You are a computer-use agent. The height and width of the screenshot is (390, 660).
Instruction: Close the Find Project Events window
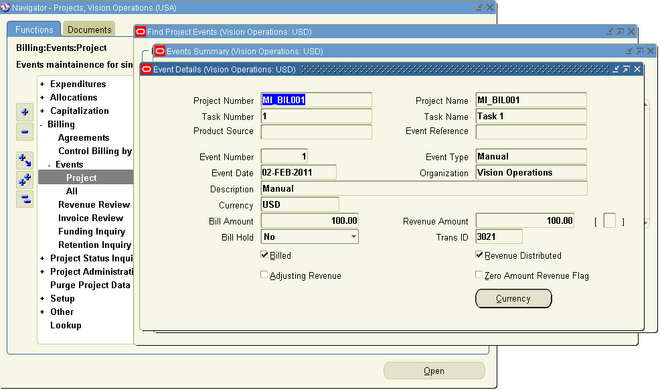(631, 32)
